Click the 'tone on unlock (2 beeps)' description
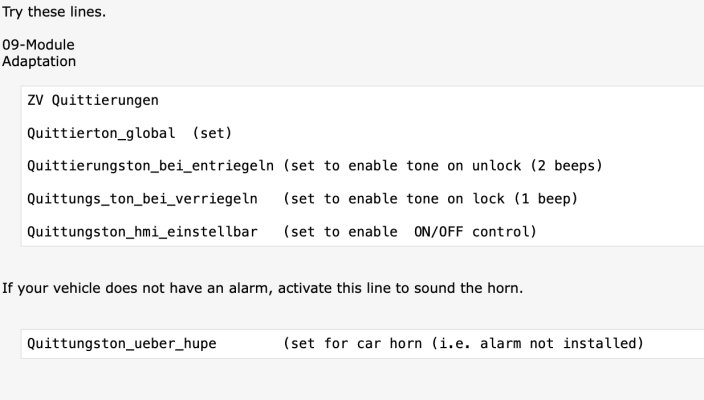Image resolution: width=704 pixels, height=400 pixels. coord(504,166)
